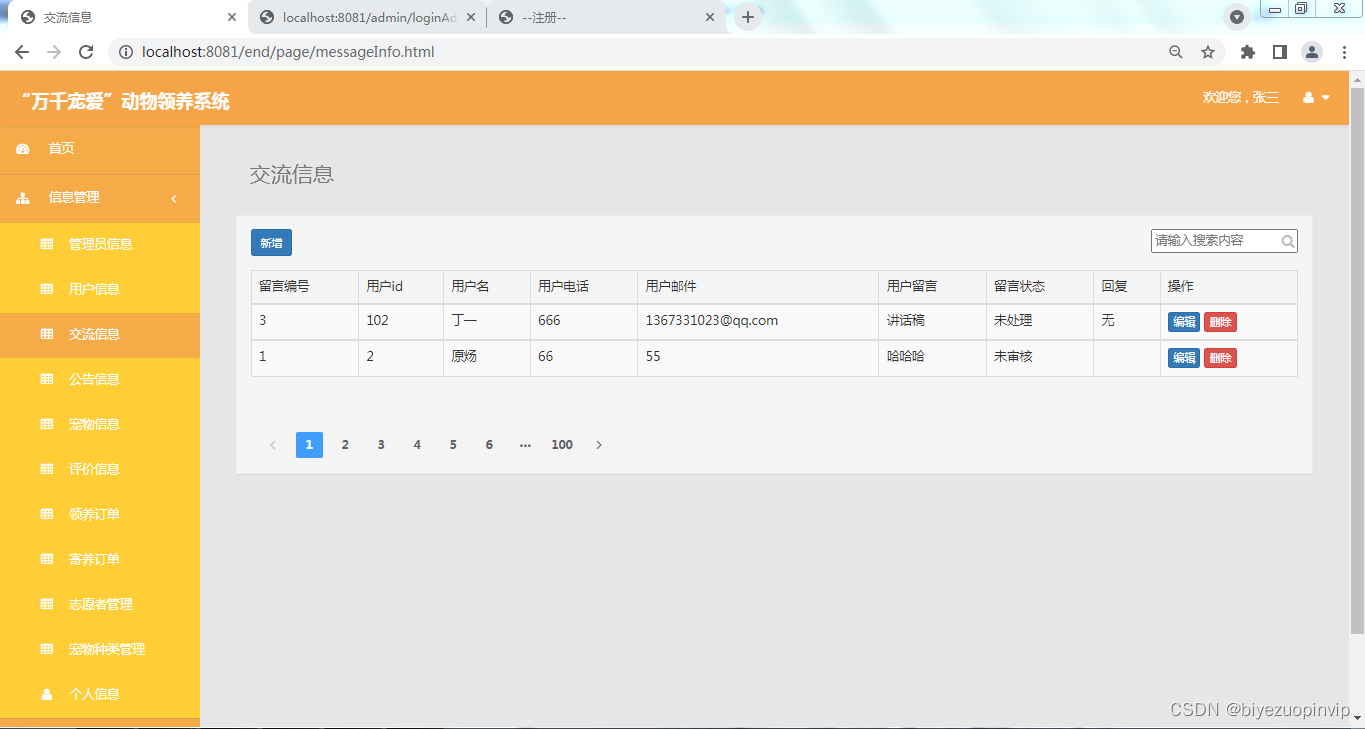This screenshot has height=729, width=1365.
Task: Switch to the --注册-- tab
Action: tap(607, 17)
